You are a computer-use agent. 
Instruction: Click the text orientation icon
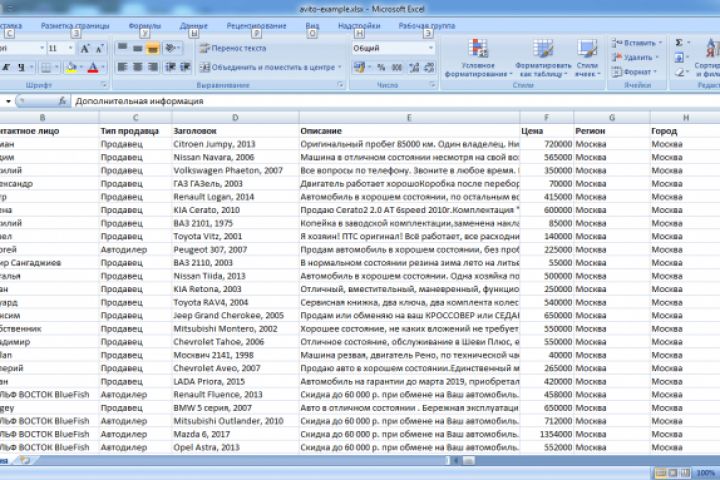click(171, 48)
